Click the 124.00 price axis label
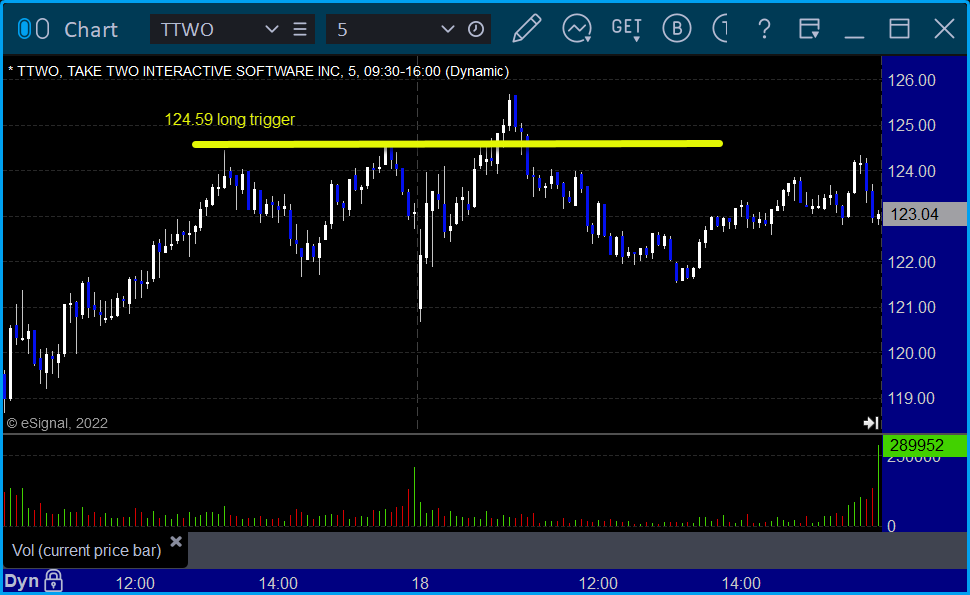Image resolution: width=970 pixels, height=595 pixels. 912,171
